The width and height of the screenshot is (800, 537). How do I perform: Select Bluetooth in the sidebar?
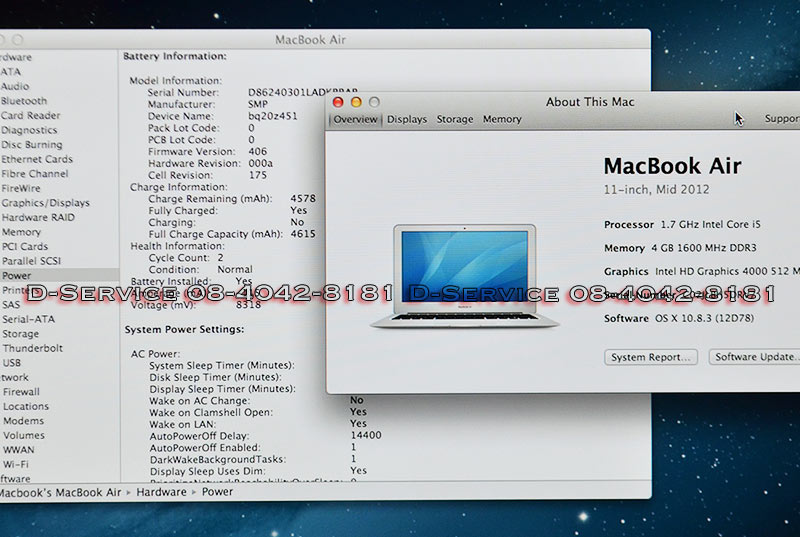click(x=23, y=101)
